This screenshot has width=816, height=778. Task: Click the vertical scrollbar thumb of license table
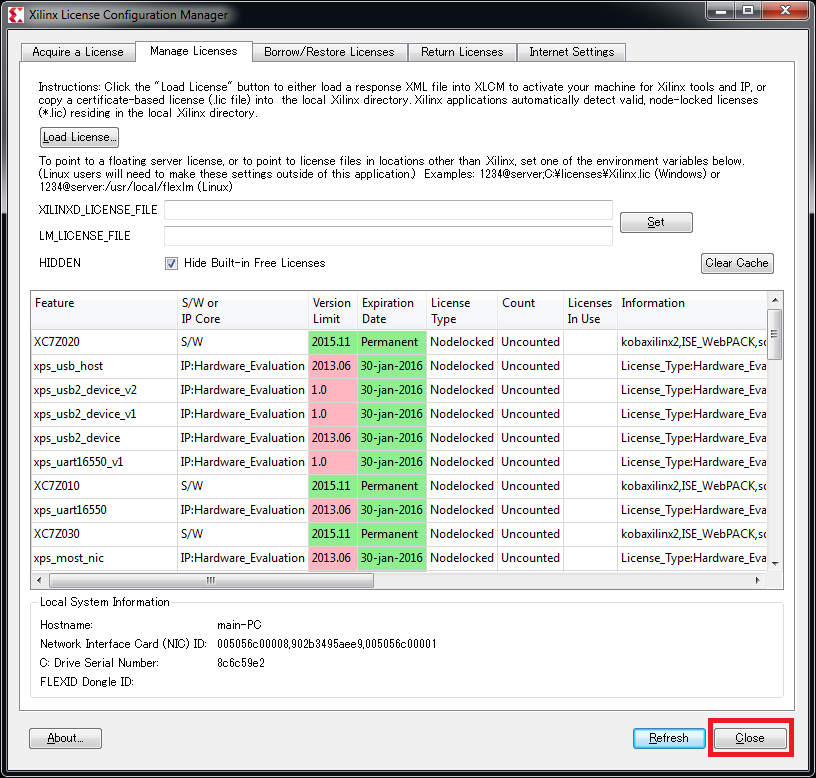(x=774, y=334)
